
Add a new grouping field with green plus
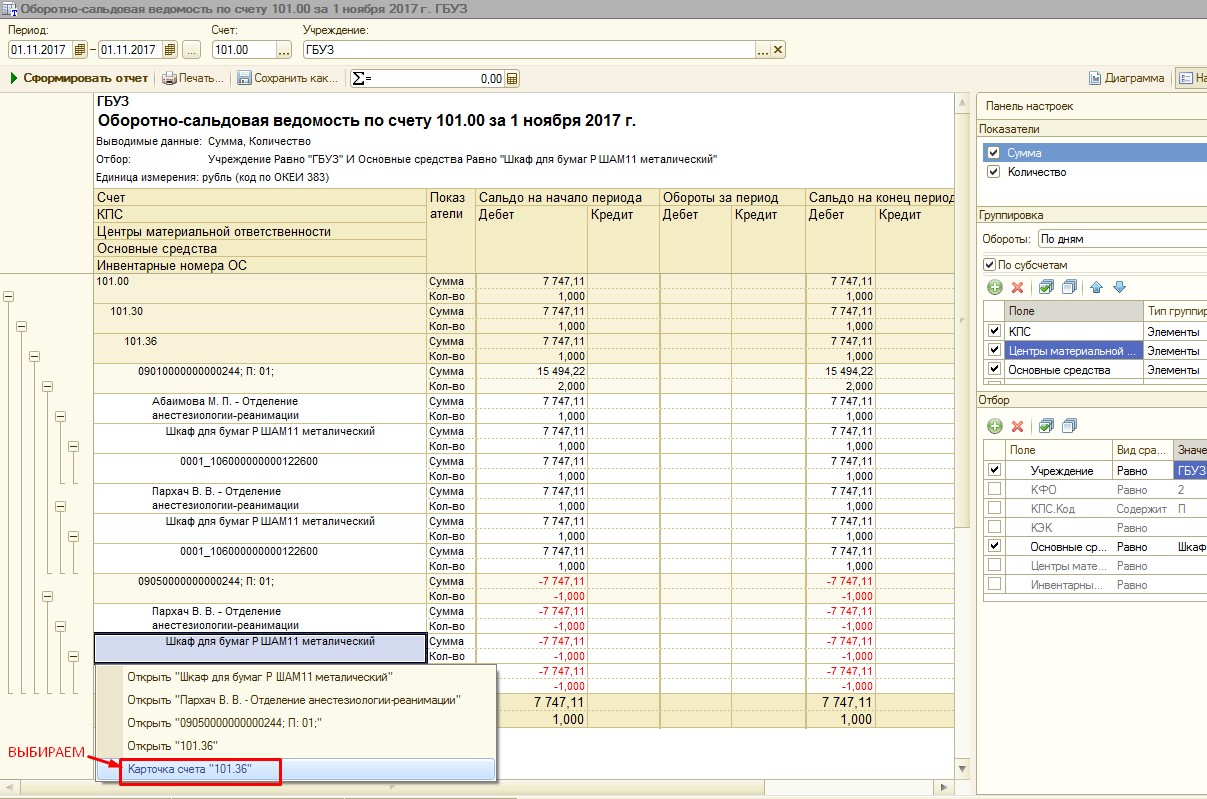coord(994,287)
